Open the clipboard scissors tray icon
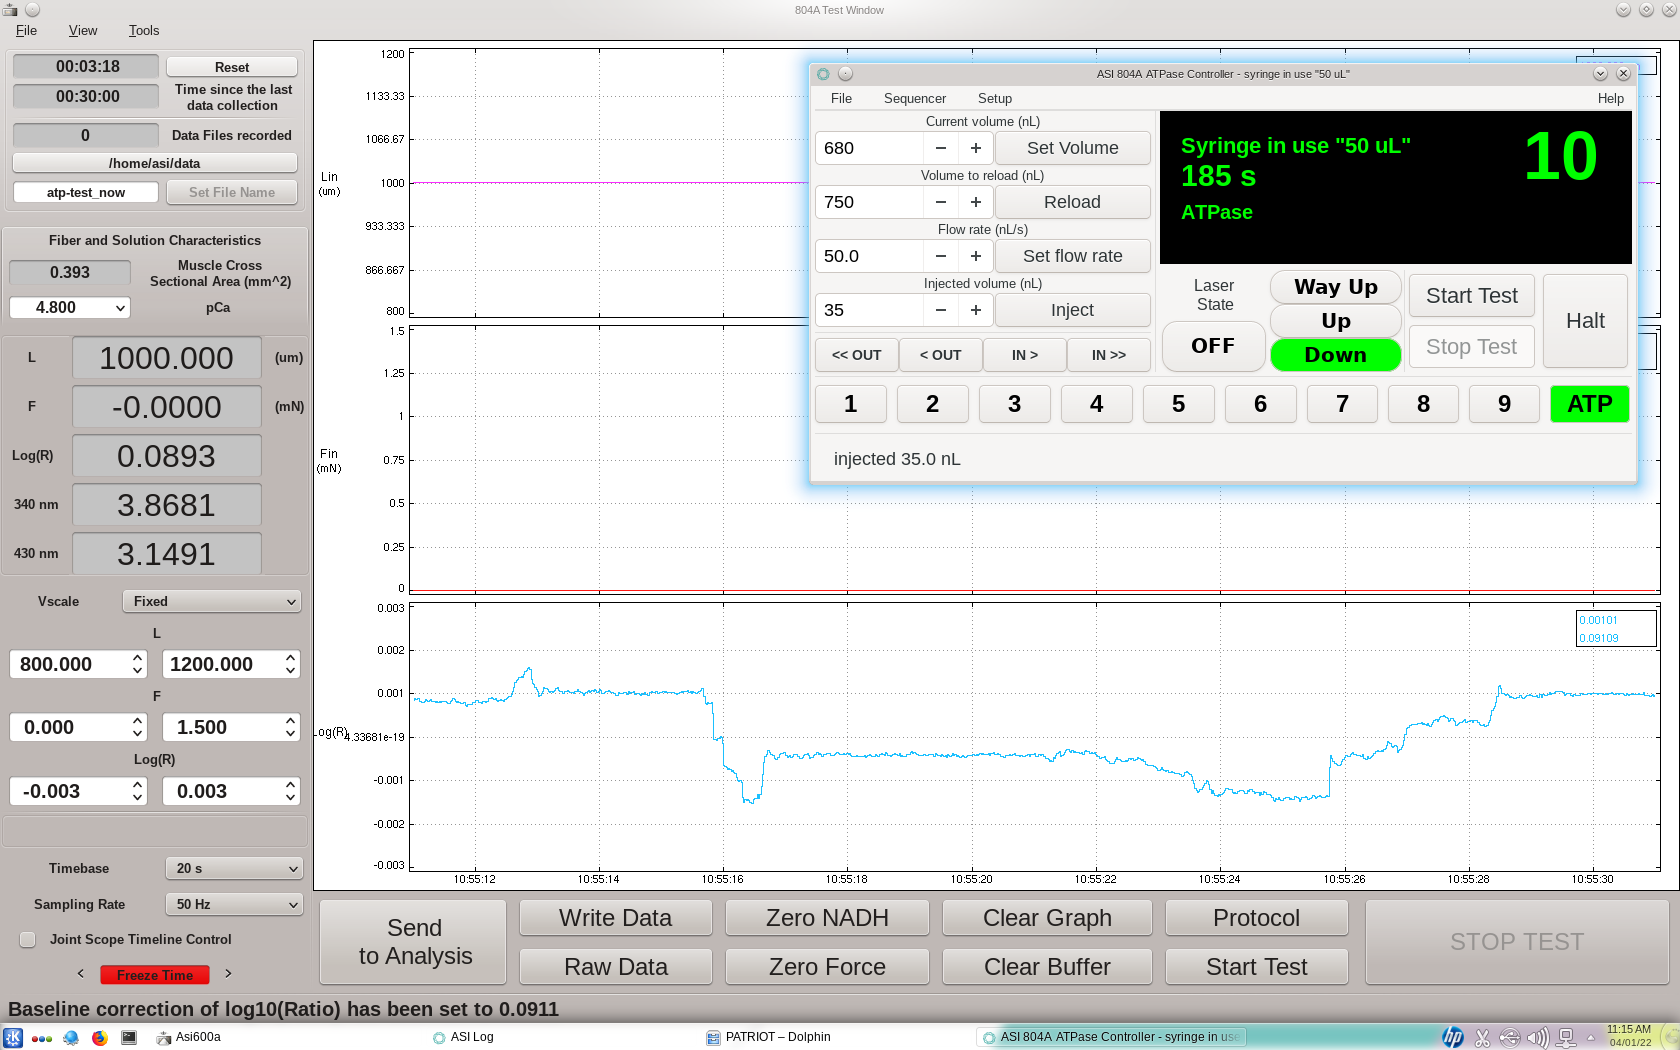 click(1482, 1038)
